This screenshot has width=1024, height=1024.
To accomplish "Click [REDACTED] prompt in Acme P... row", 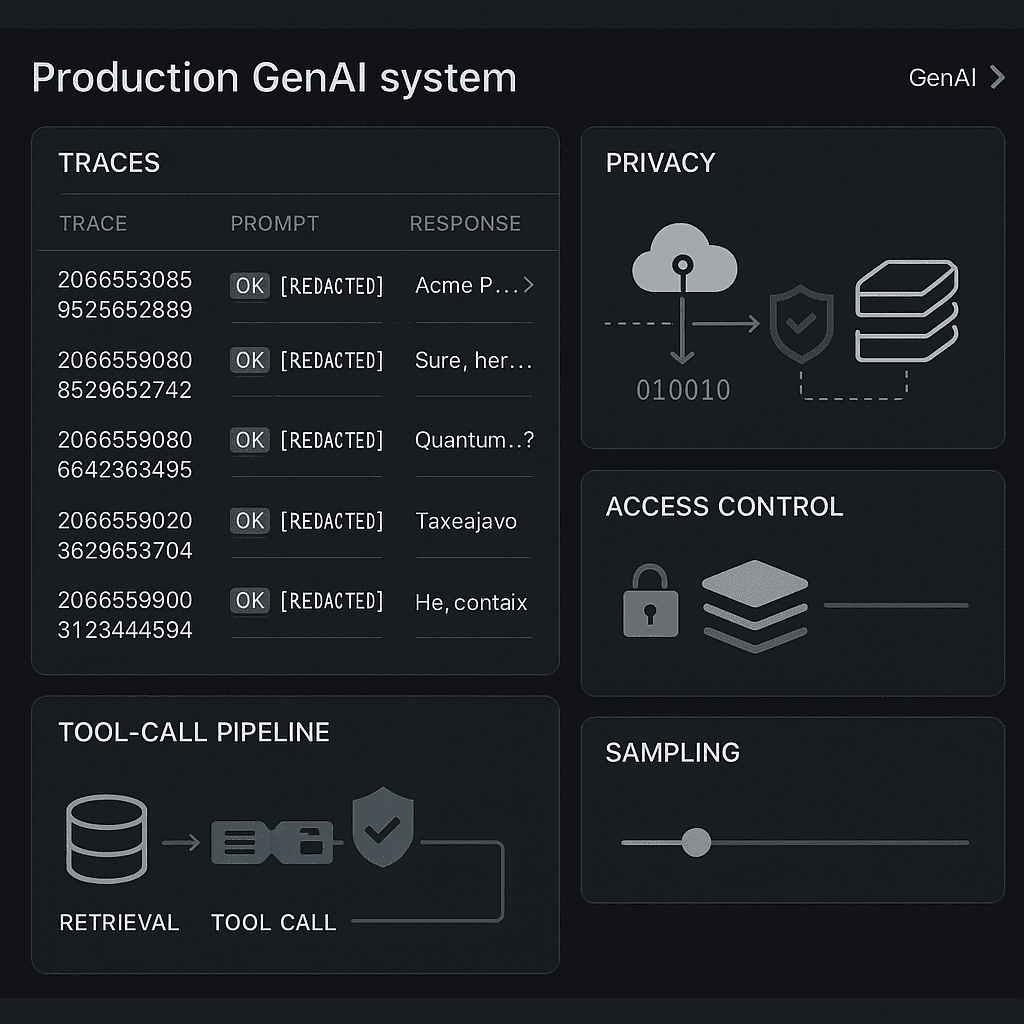I will [x=332, y=286].
